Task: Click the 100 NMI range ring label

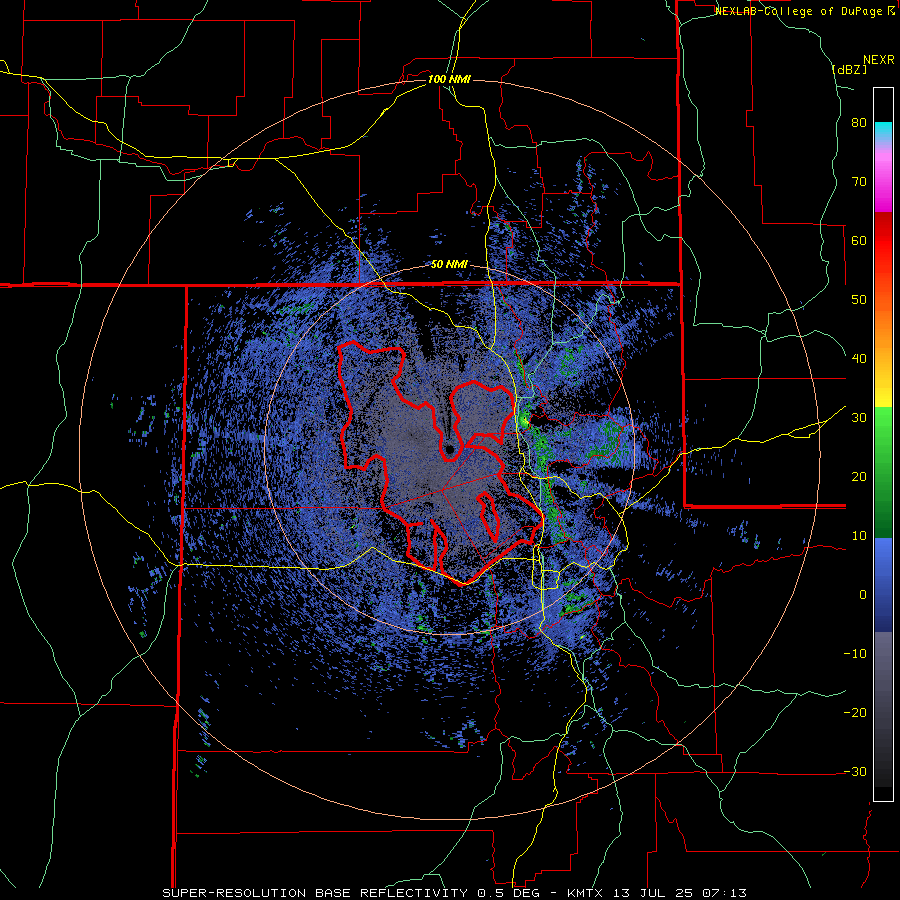Action: click(449, 79)
